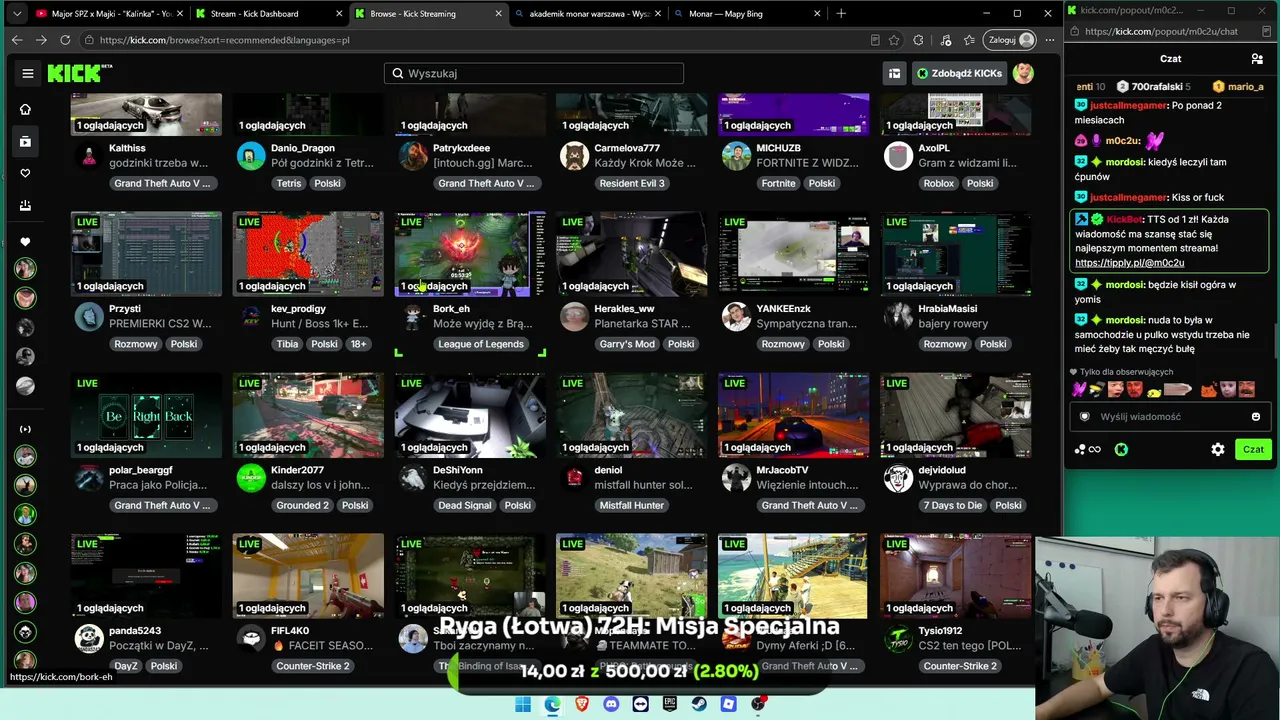Open Kinder2077 green channel avatar
1280x720 pixels.
[x=251, y=478]
